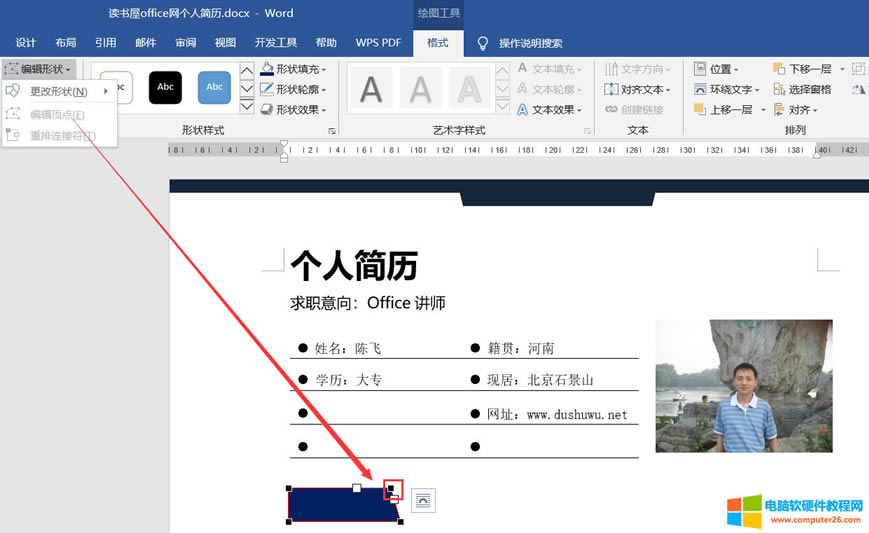Click the layout options icon beside shape
Image resolution: width=869 pixels, height=533 pixels.
click(423, 500)
